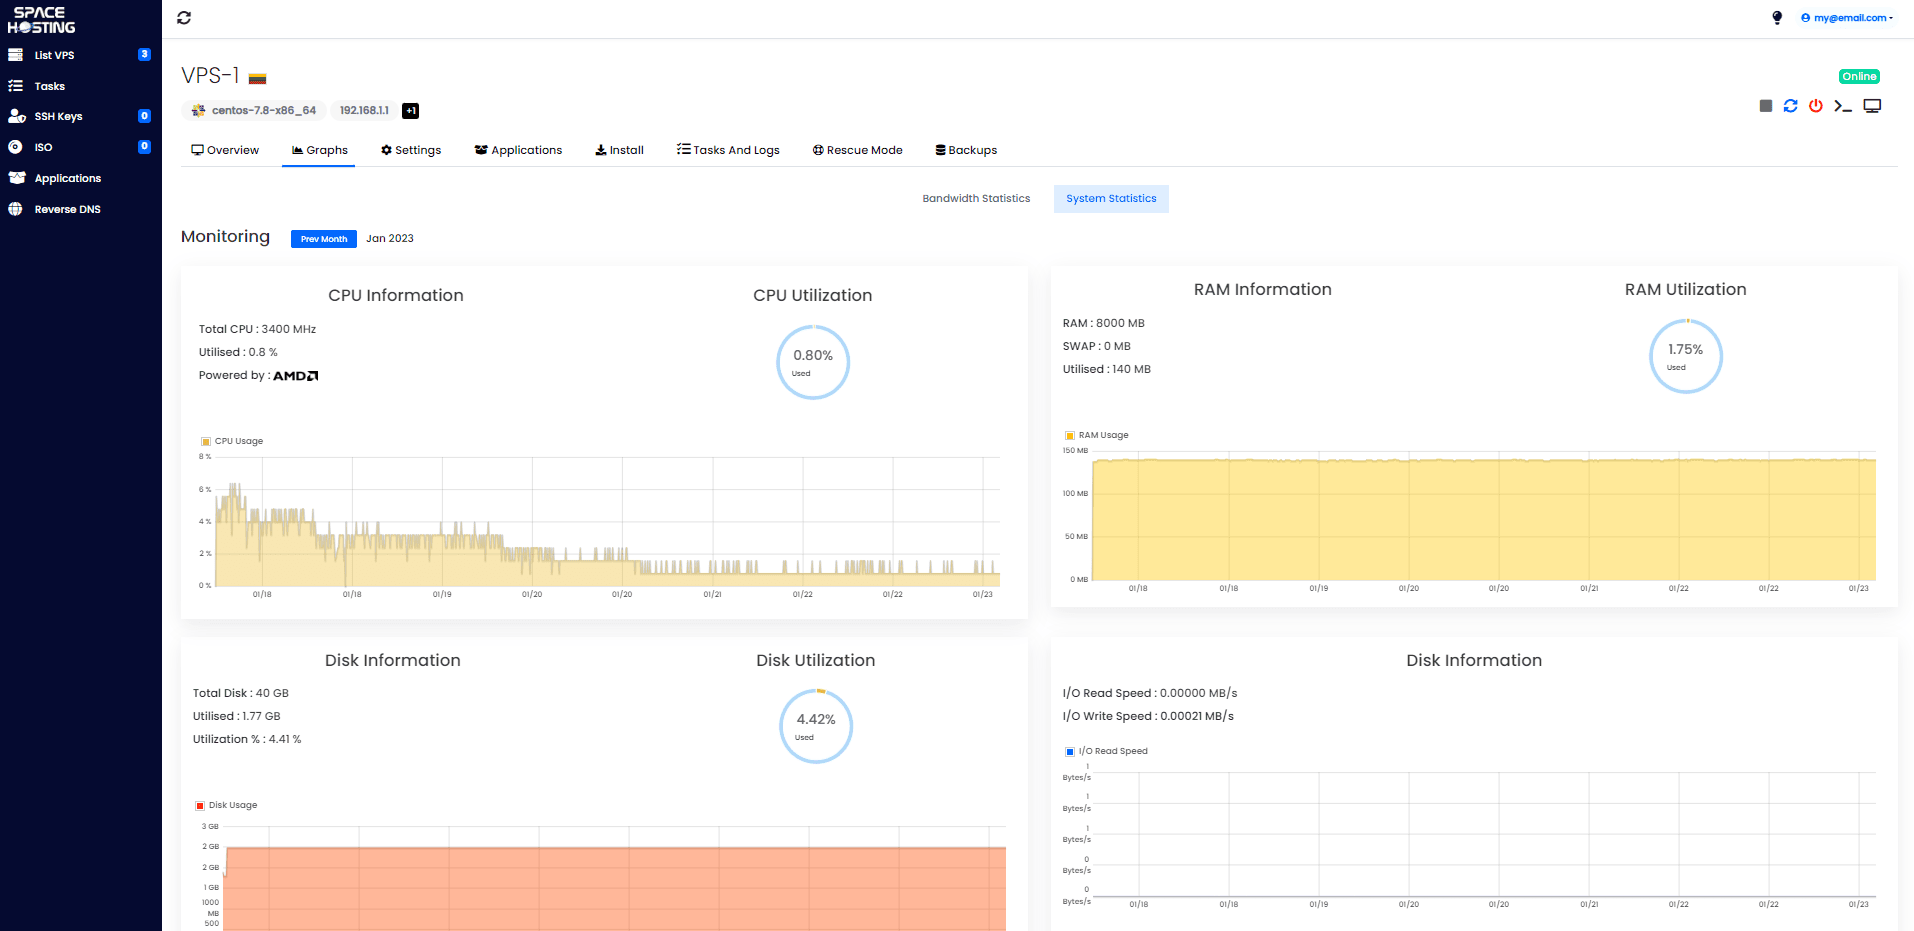
Task: Select System Statistics view
Action: pos(1111,199)
